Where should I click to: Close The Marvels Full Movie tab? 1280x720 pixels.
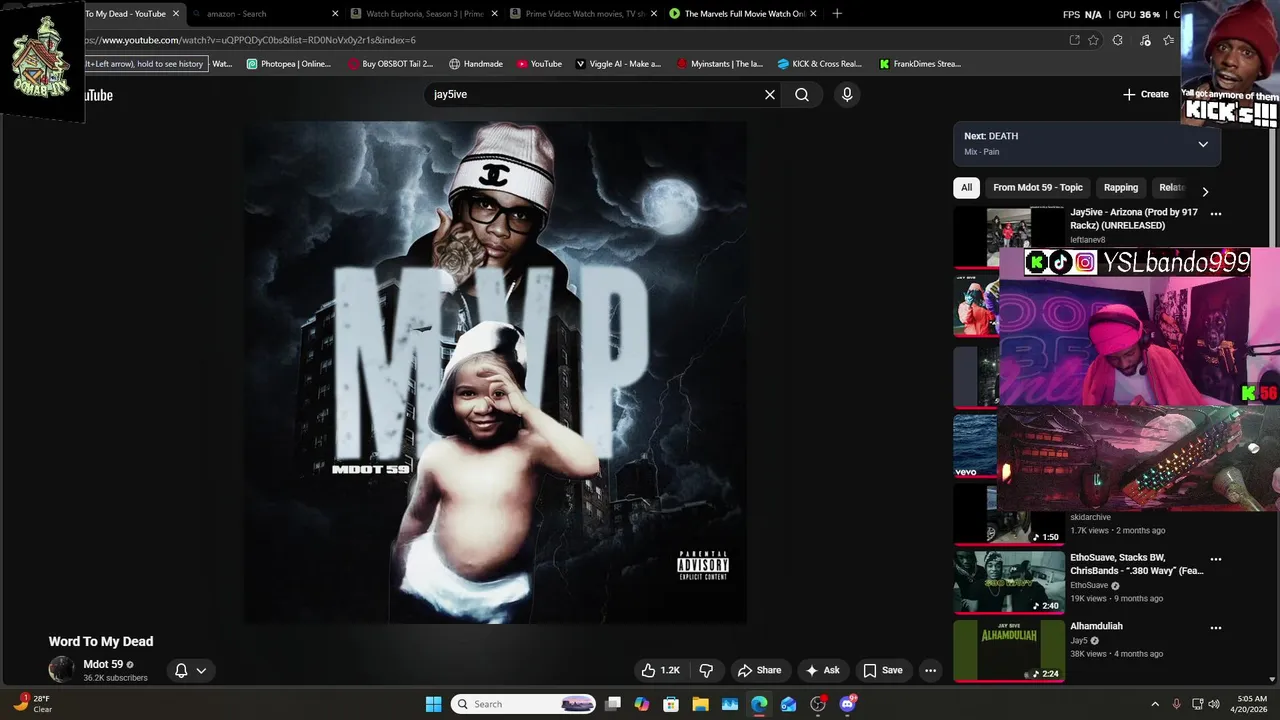pos(813,14)
